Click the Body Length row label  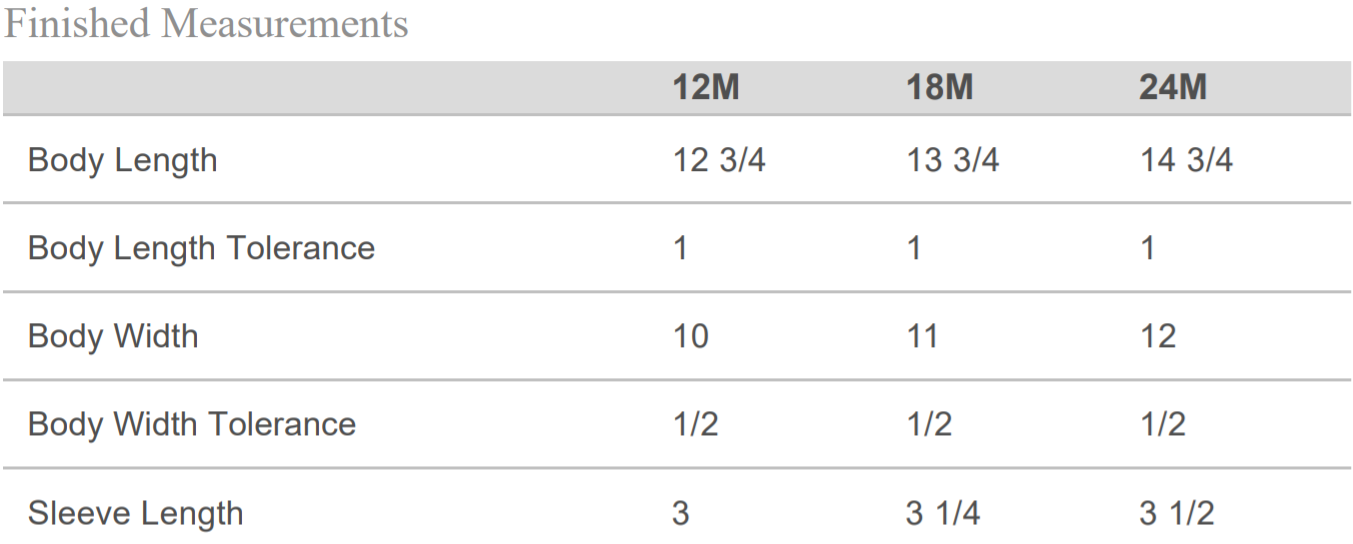pyautogui.click(x=122, y=160)
